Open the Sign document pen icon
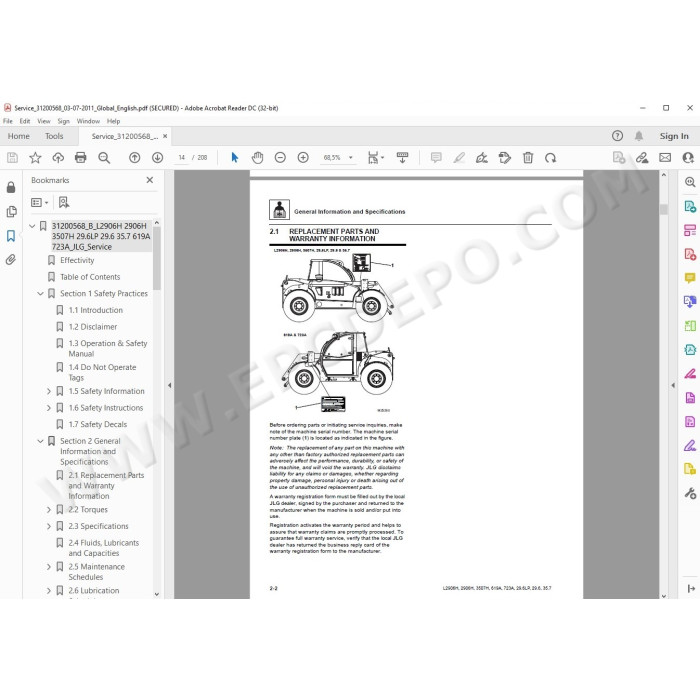Viewport: 700px width, 700px height. click(x=482, y=158)
